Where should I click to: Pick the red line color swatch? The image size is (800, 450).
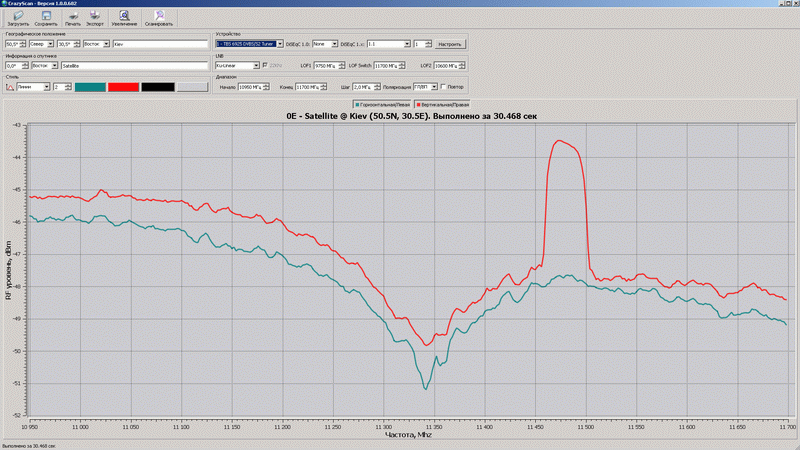coord(123,87)
